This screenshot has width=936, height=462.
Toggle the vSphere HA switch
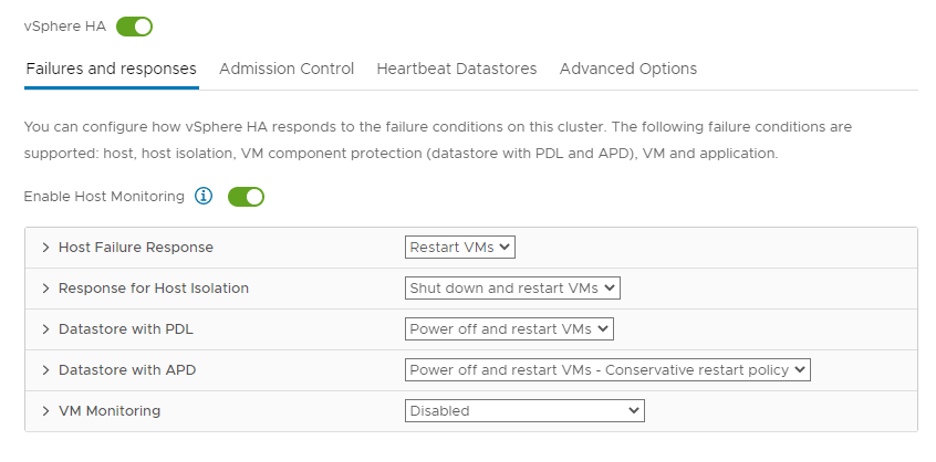click(x=134, y=27)
